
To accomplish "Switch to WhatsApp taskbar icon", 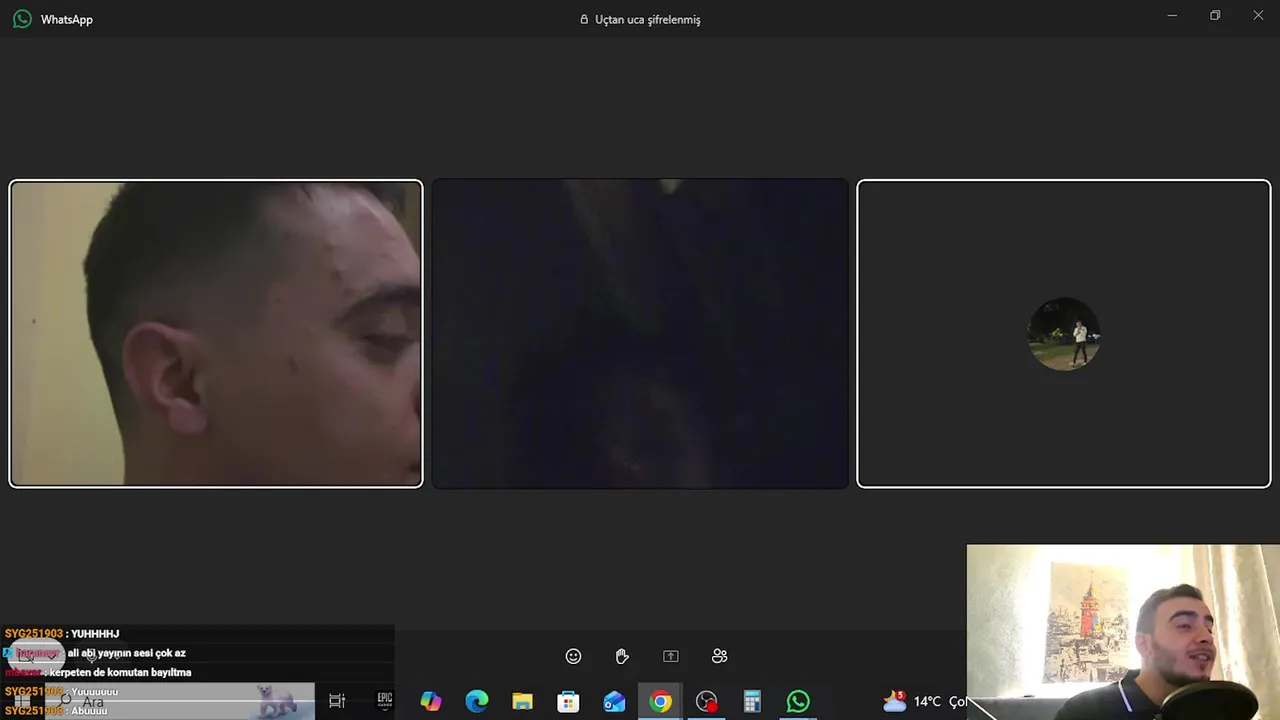I will tap(798, 701).
